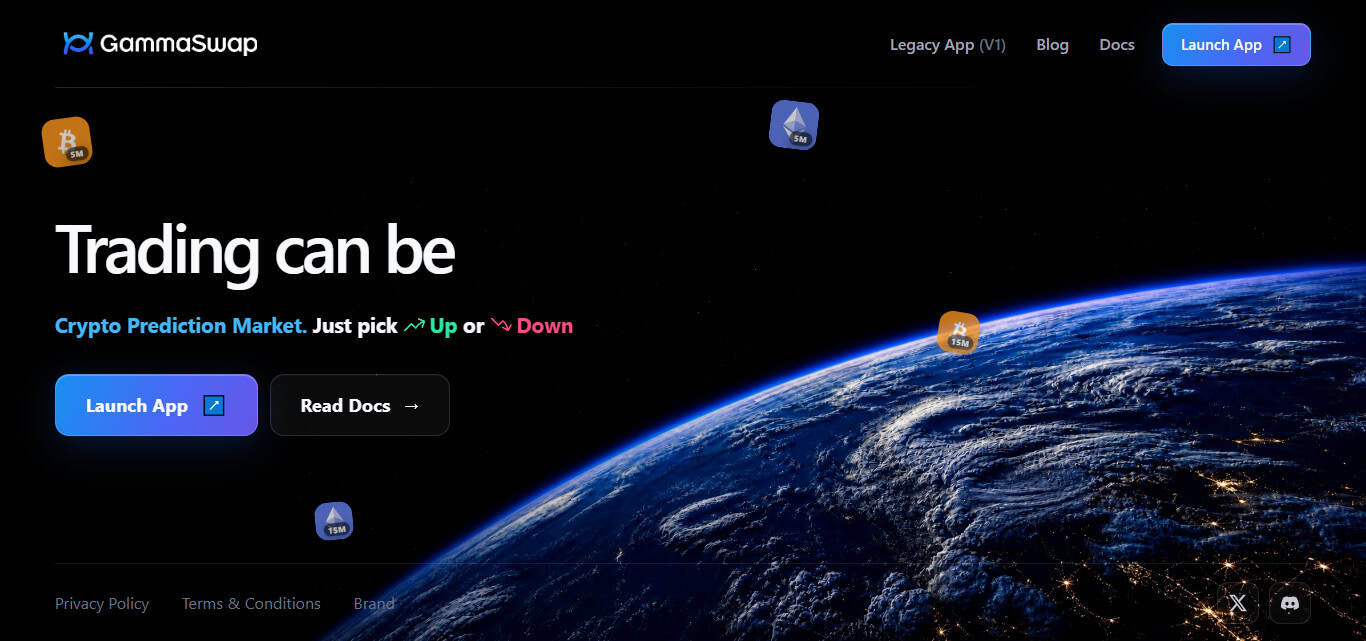Go to the Blog page
The height and width of the screenshot is (641, 1366).
point(1052,45)
